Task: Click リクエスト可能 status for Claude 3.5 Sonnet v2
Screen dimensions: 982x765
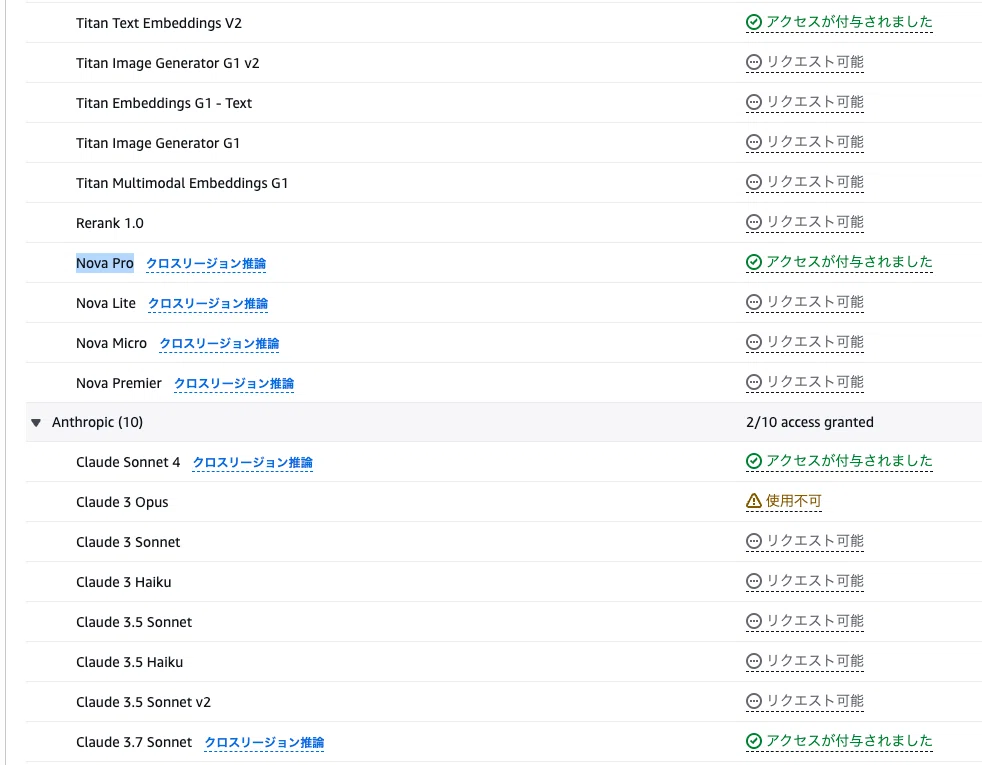Action: tap(815, 701)
